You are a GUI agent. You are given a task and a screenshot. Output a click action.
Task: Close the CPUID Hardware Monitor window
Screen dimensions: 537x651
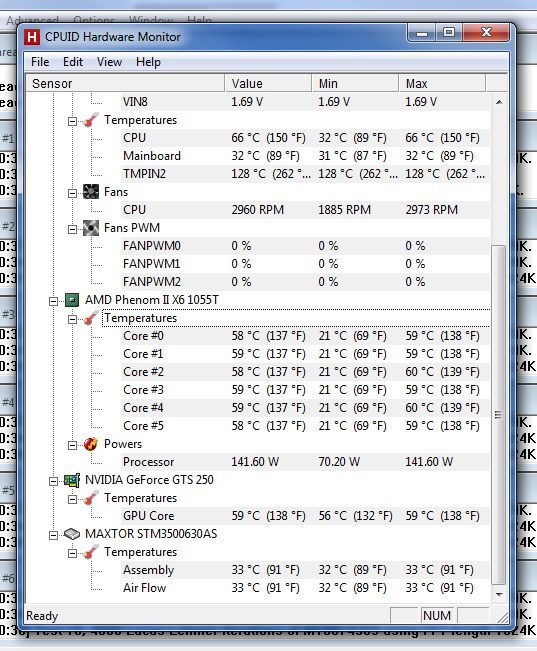486,33
